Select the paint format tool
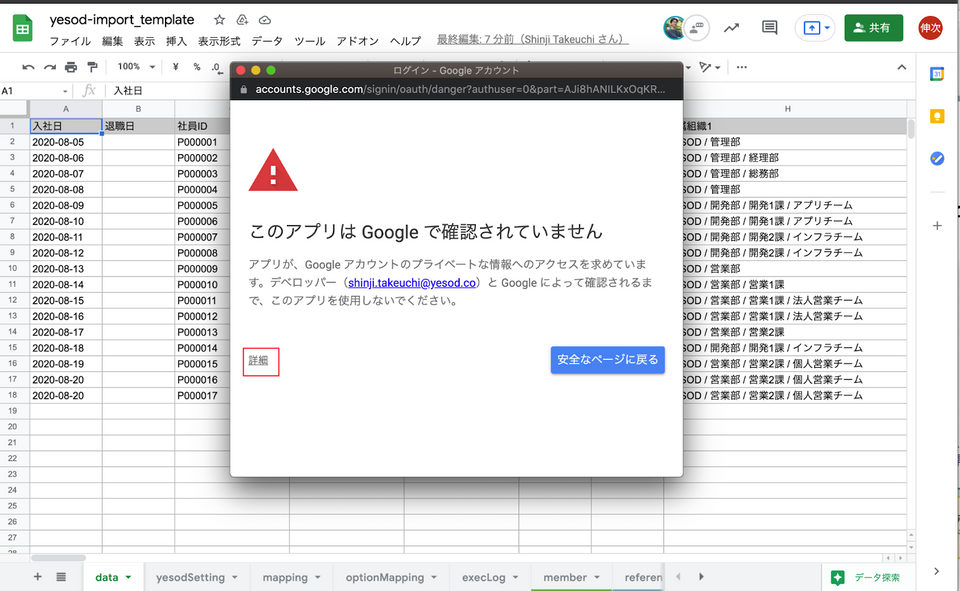This screenshot has width=960, height=591. (x=92, y=67)
